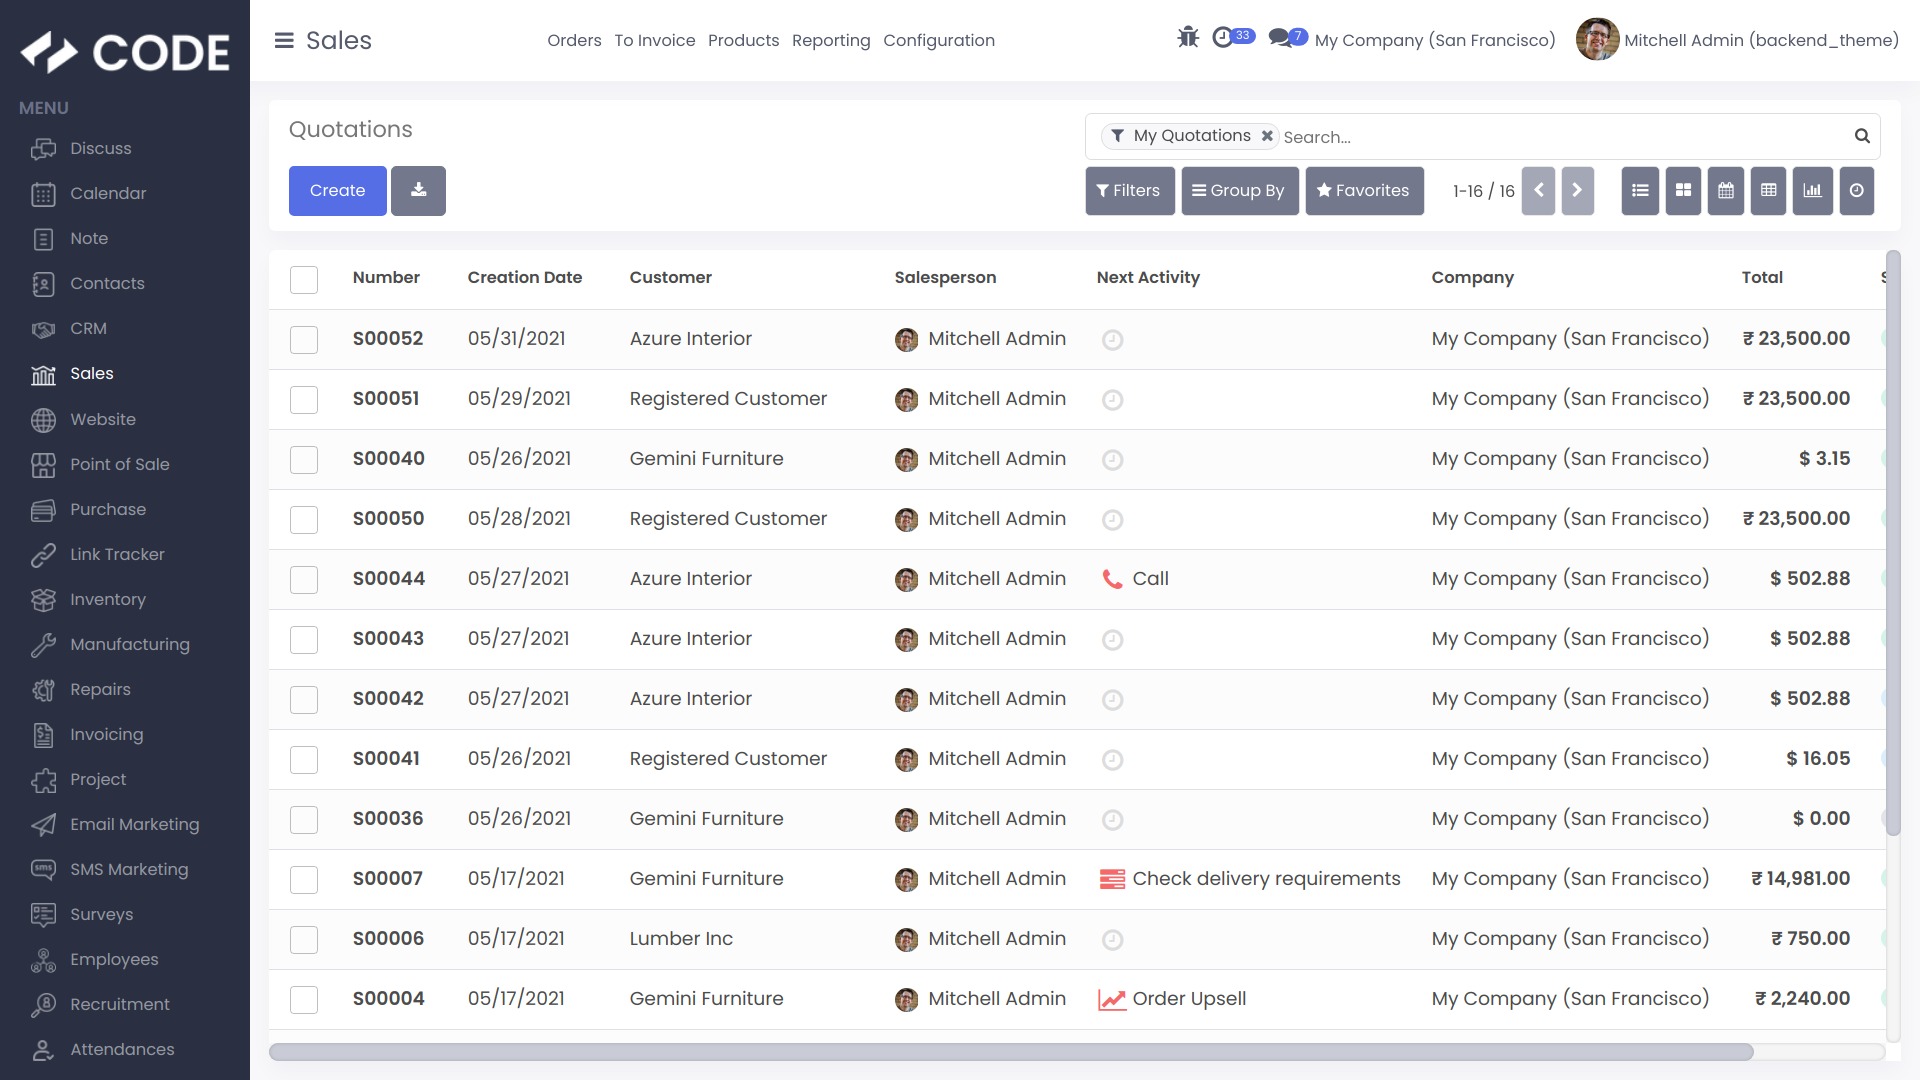Open the Reporting menu

(x=831, y=40)
